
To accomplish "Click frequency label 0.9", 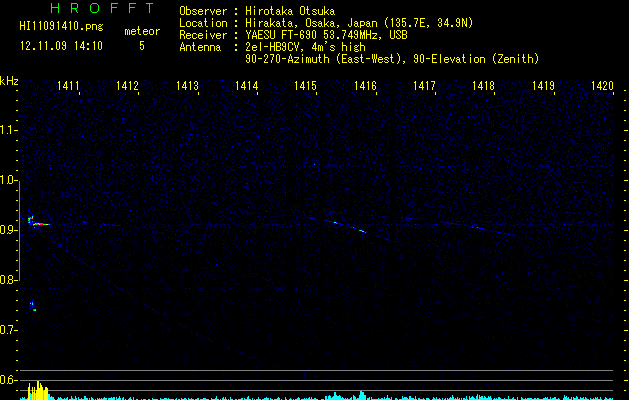I will click(8, 230).
